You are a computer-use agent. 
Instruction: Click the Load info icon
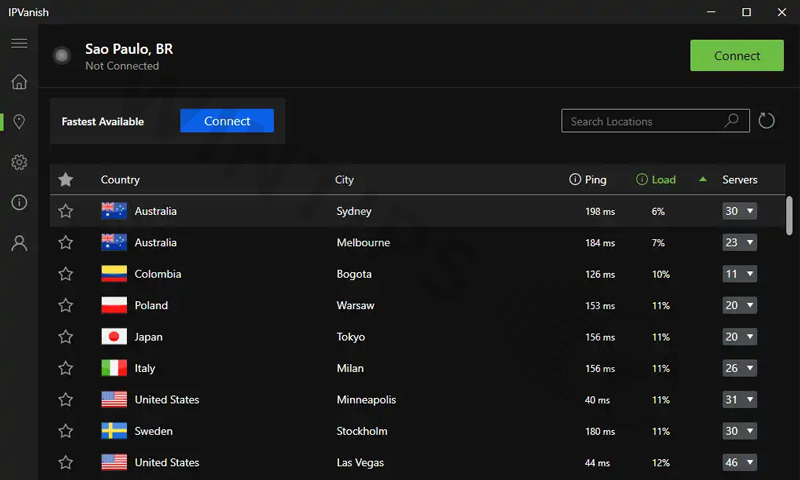pos(642,179)
